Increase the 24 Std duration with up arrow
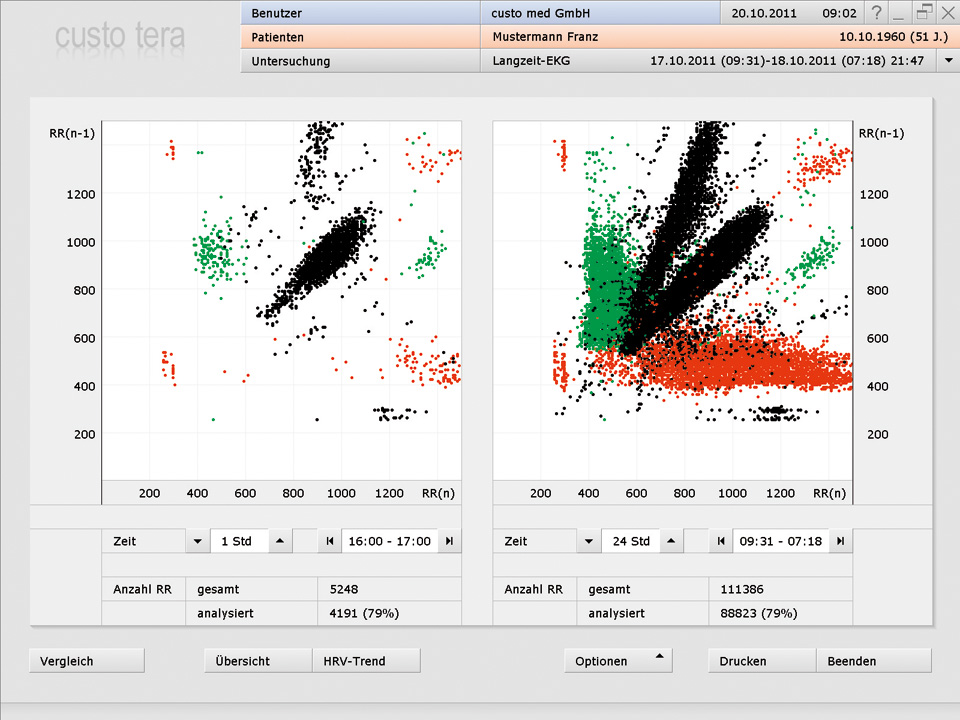960x720 pixels. click(x=671, y=541)
